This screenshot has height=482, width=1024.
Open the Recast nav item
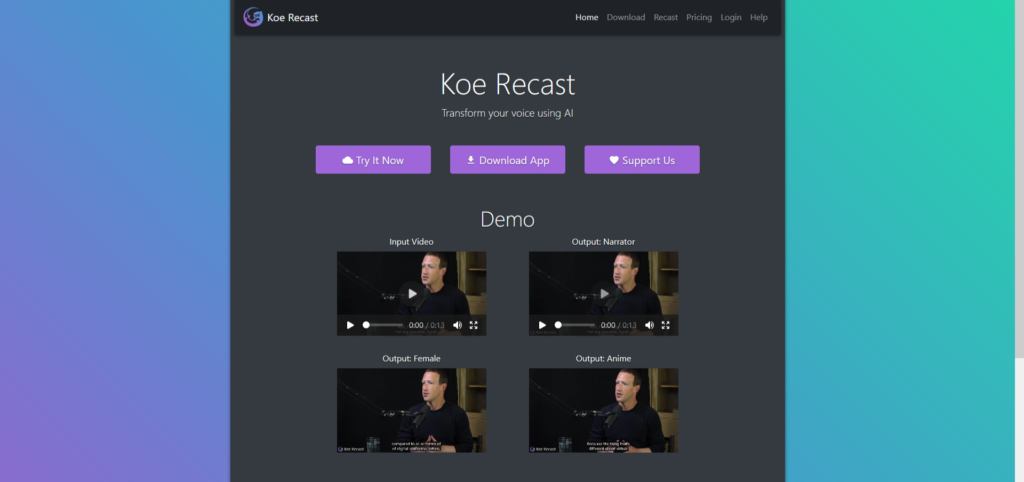[x=665, y=18]
